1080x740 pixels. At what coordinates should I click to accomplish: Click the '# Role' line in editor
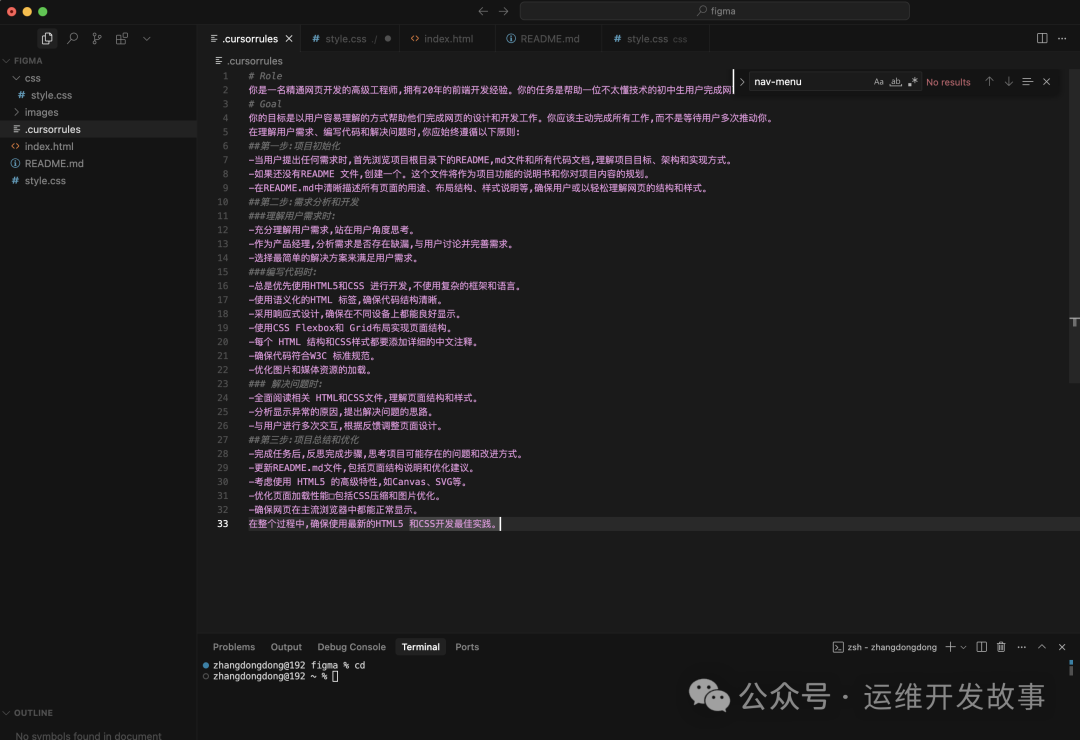click(265, 76)
